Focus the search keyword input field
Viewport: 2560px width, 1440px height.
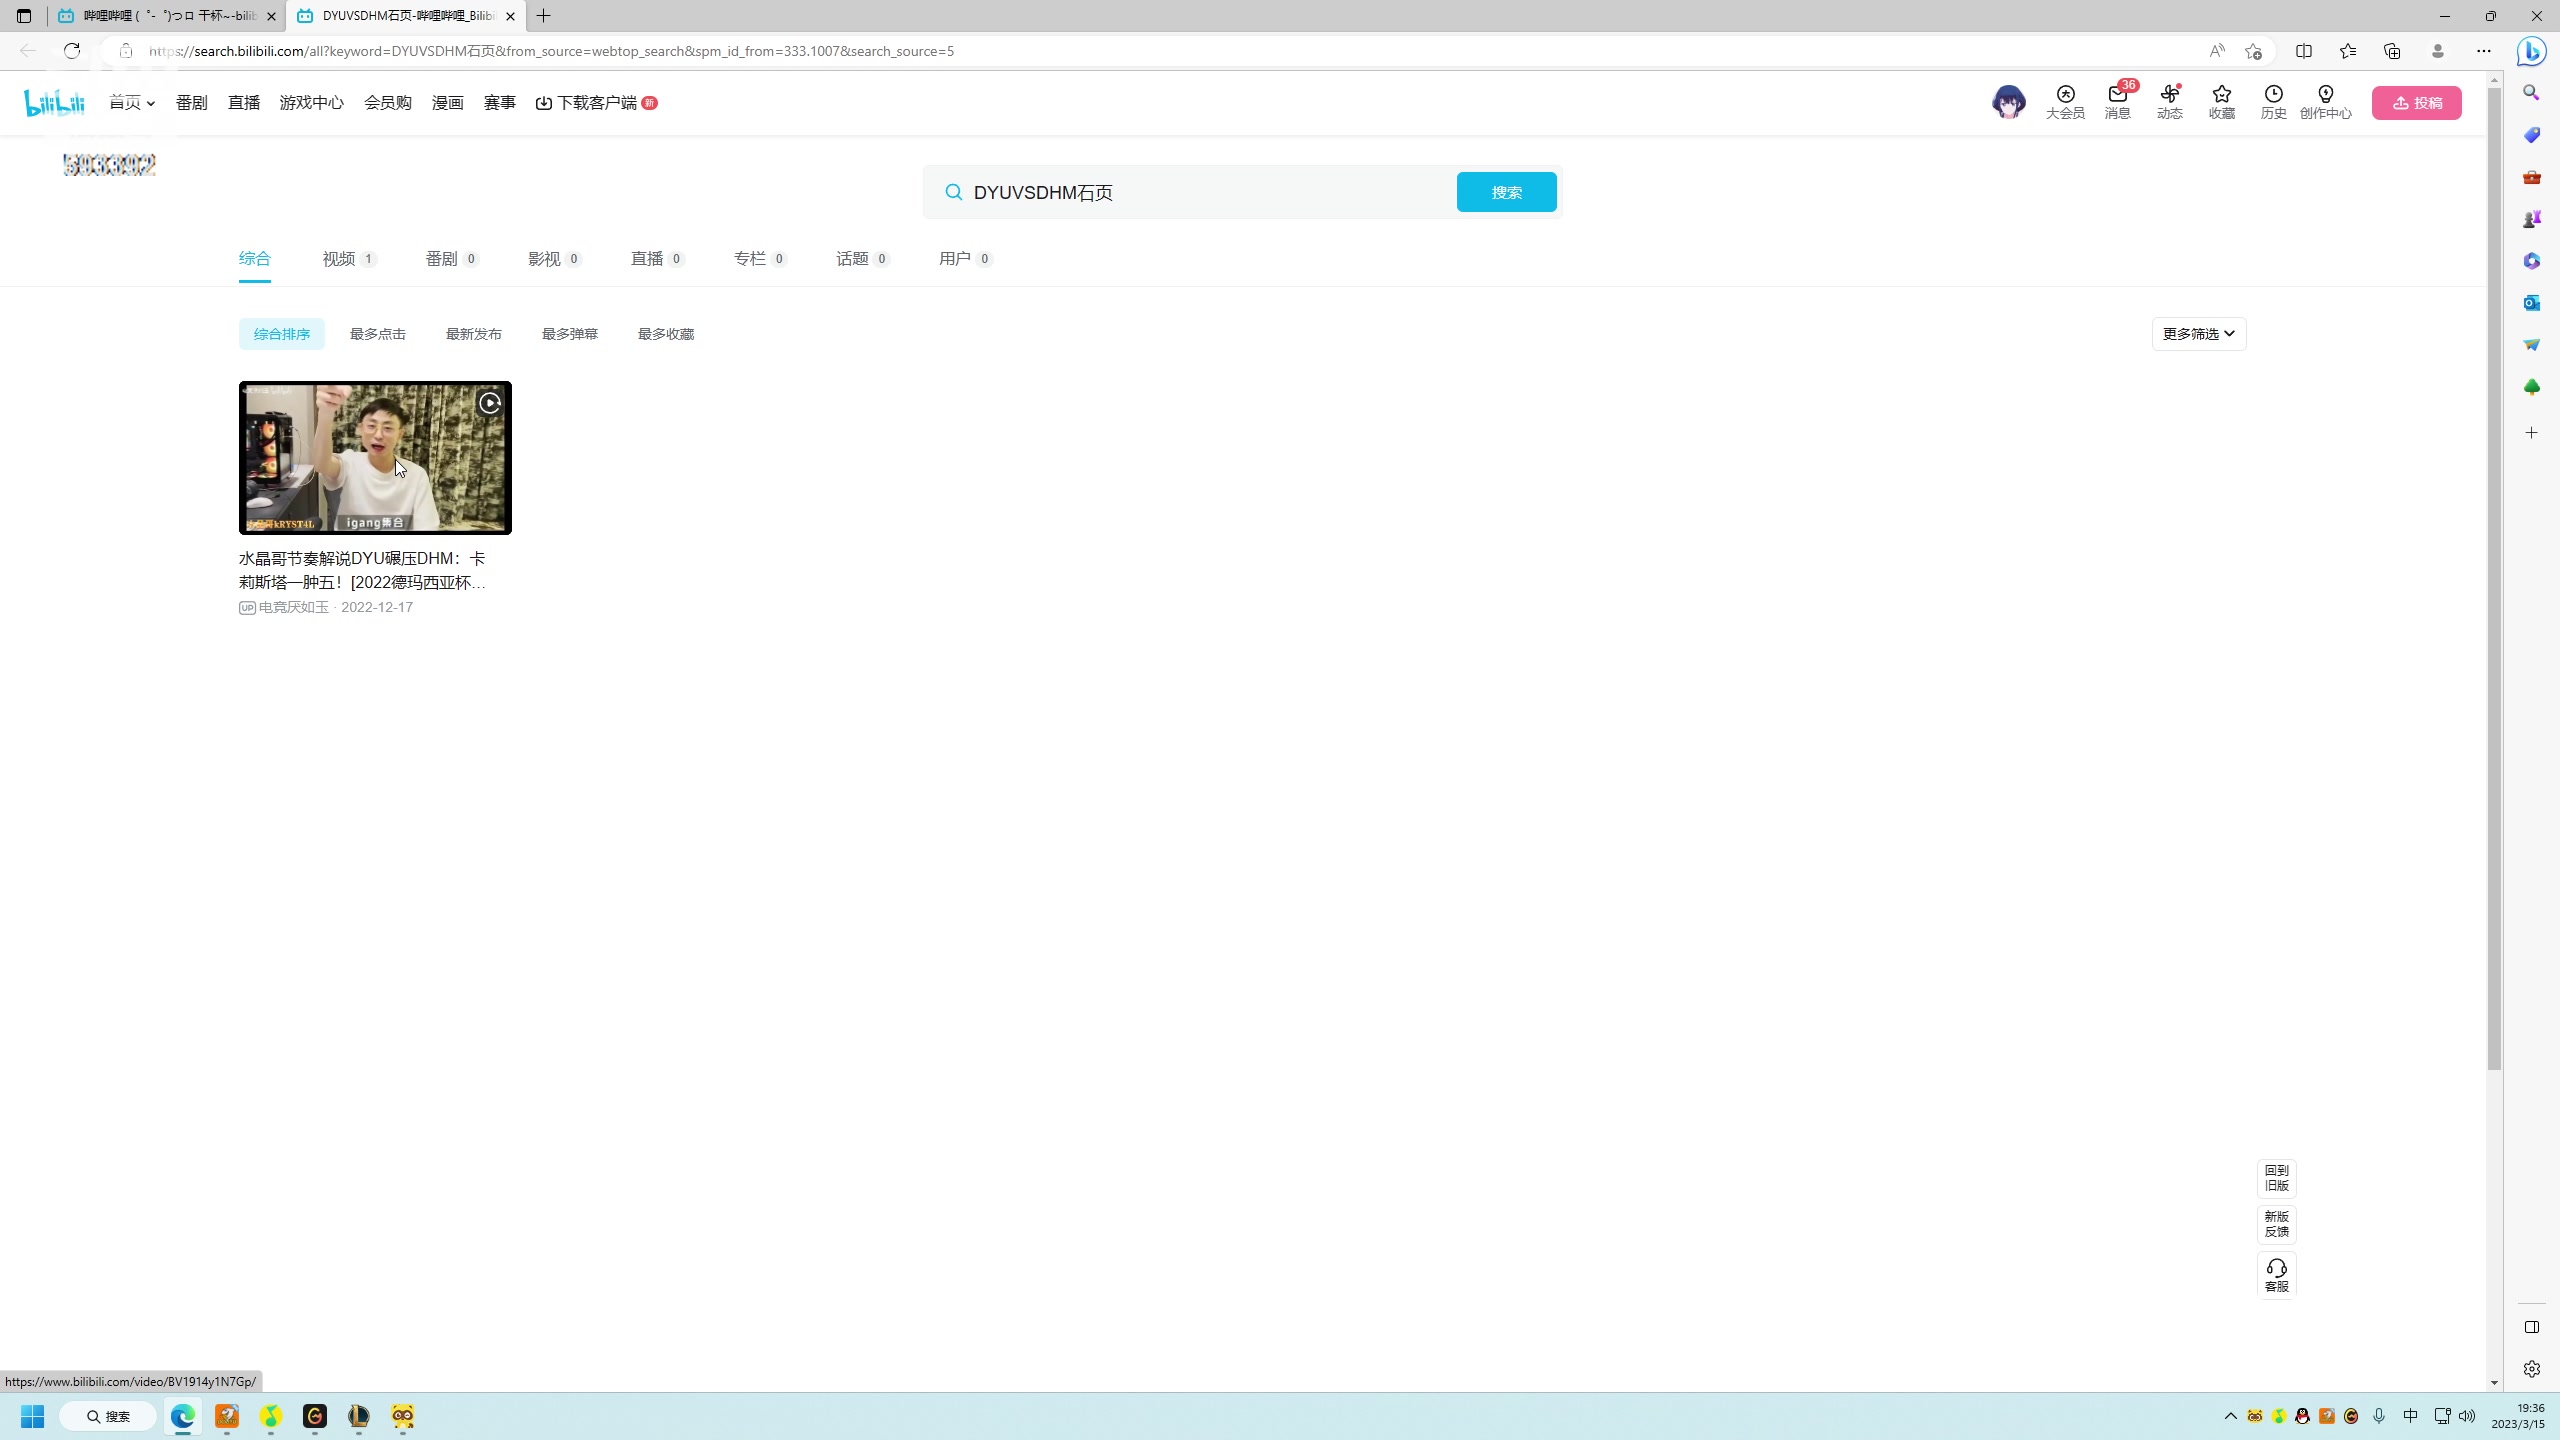[1210, 192]
